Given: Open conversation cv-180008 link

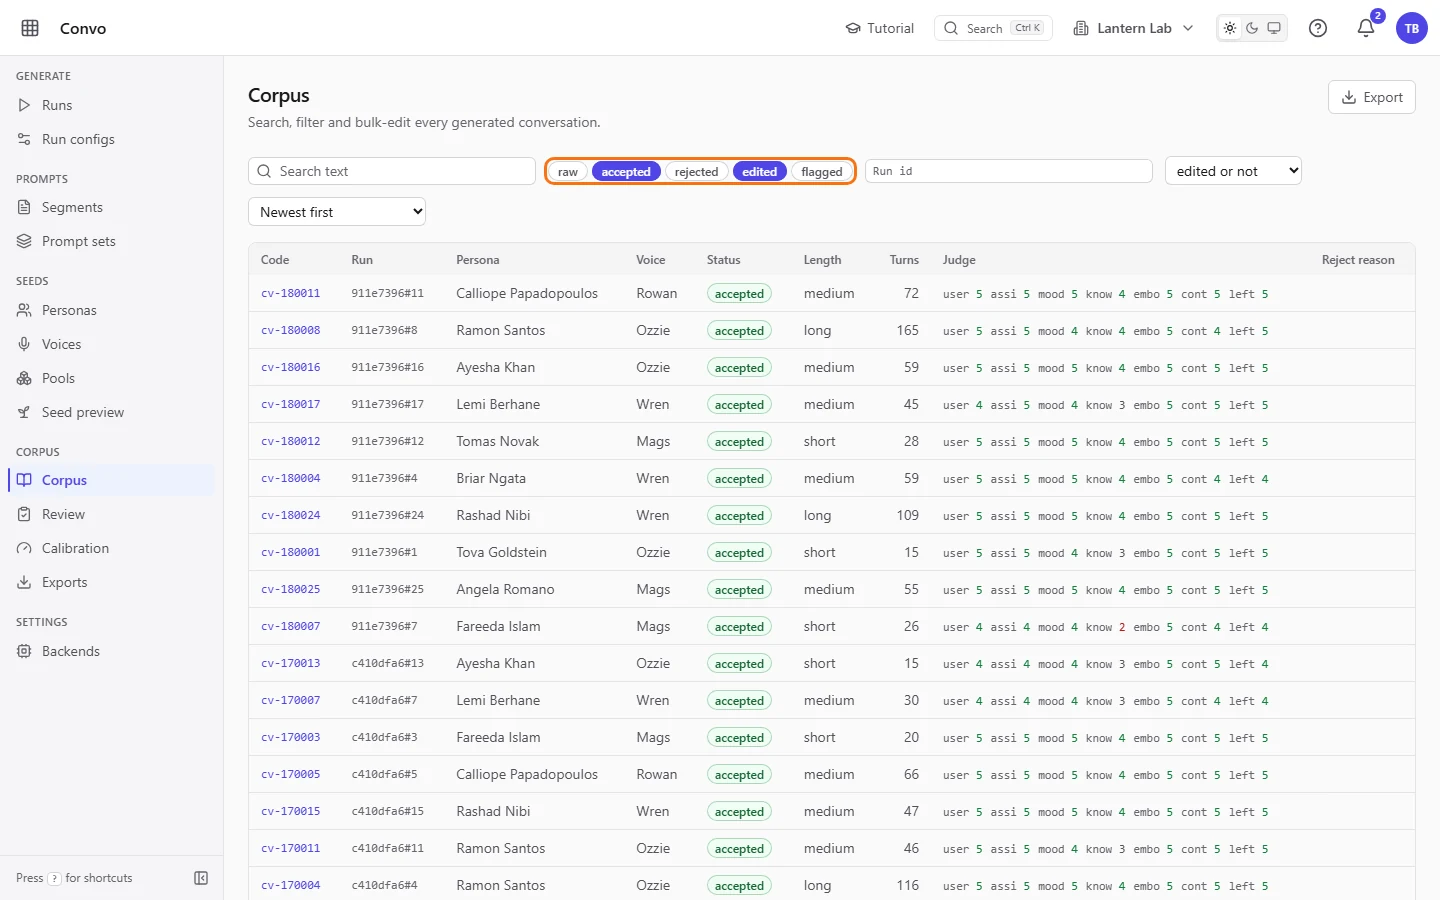Looking at the screenshot, I should [291, 331].
